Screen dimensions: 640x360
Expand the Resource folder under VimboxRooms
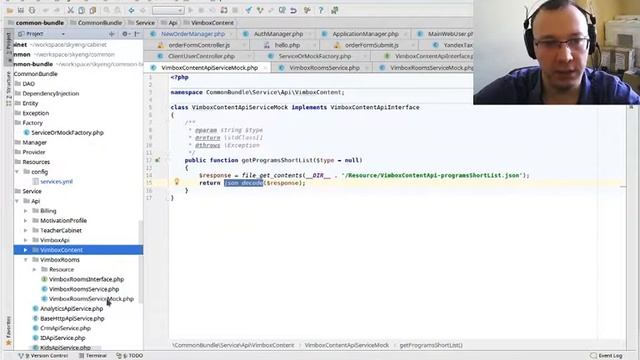[x=34, y=269]
